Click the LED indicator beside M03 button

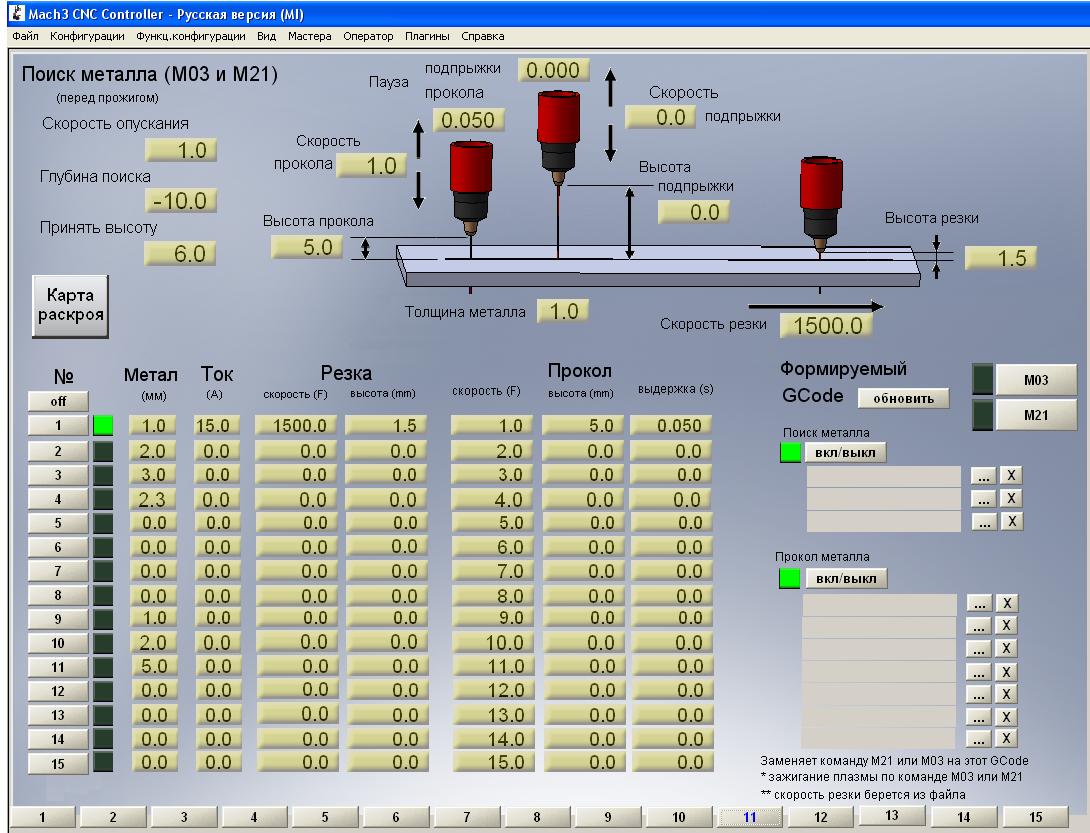pos(983,380)
